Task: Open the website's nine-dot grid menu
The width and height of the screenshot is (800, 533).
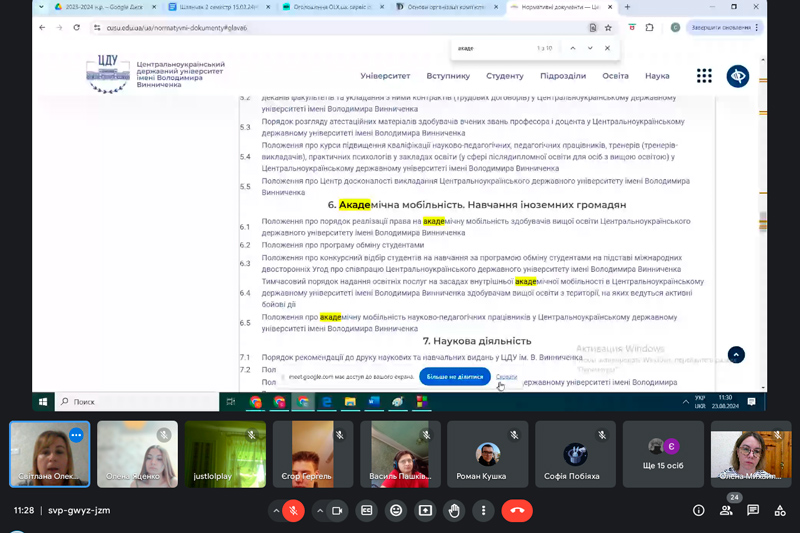Action: click(x=704, y=76)
